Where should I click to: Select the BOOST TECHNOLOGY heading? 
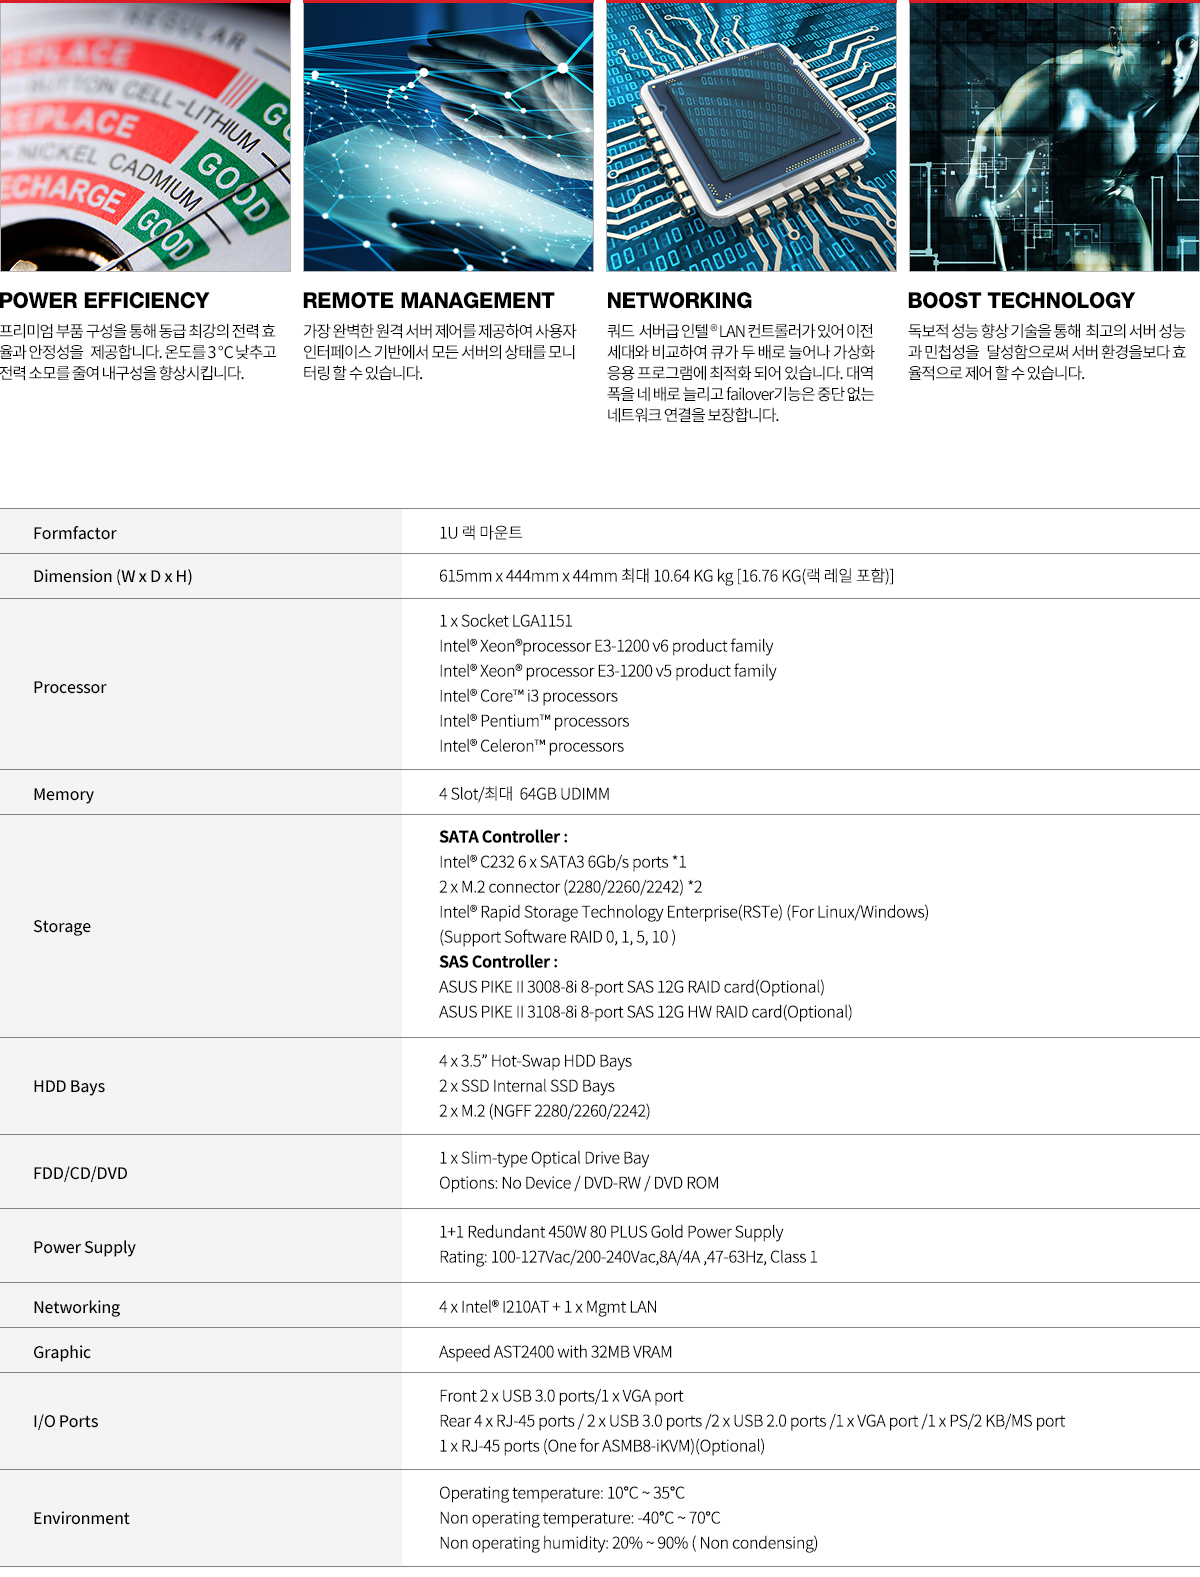point(1021,301)
